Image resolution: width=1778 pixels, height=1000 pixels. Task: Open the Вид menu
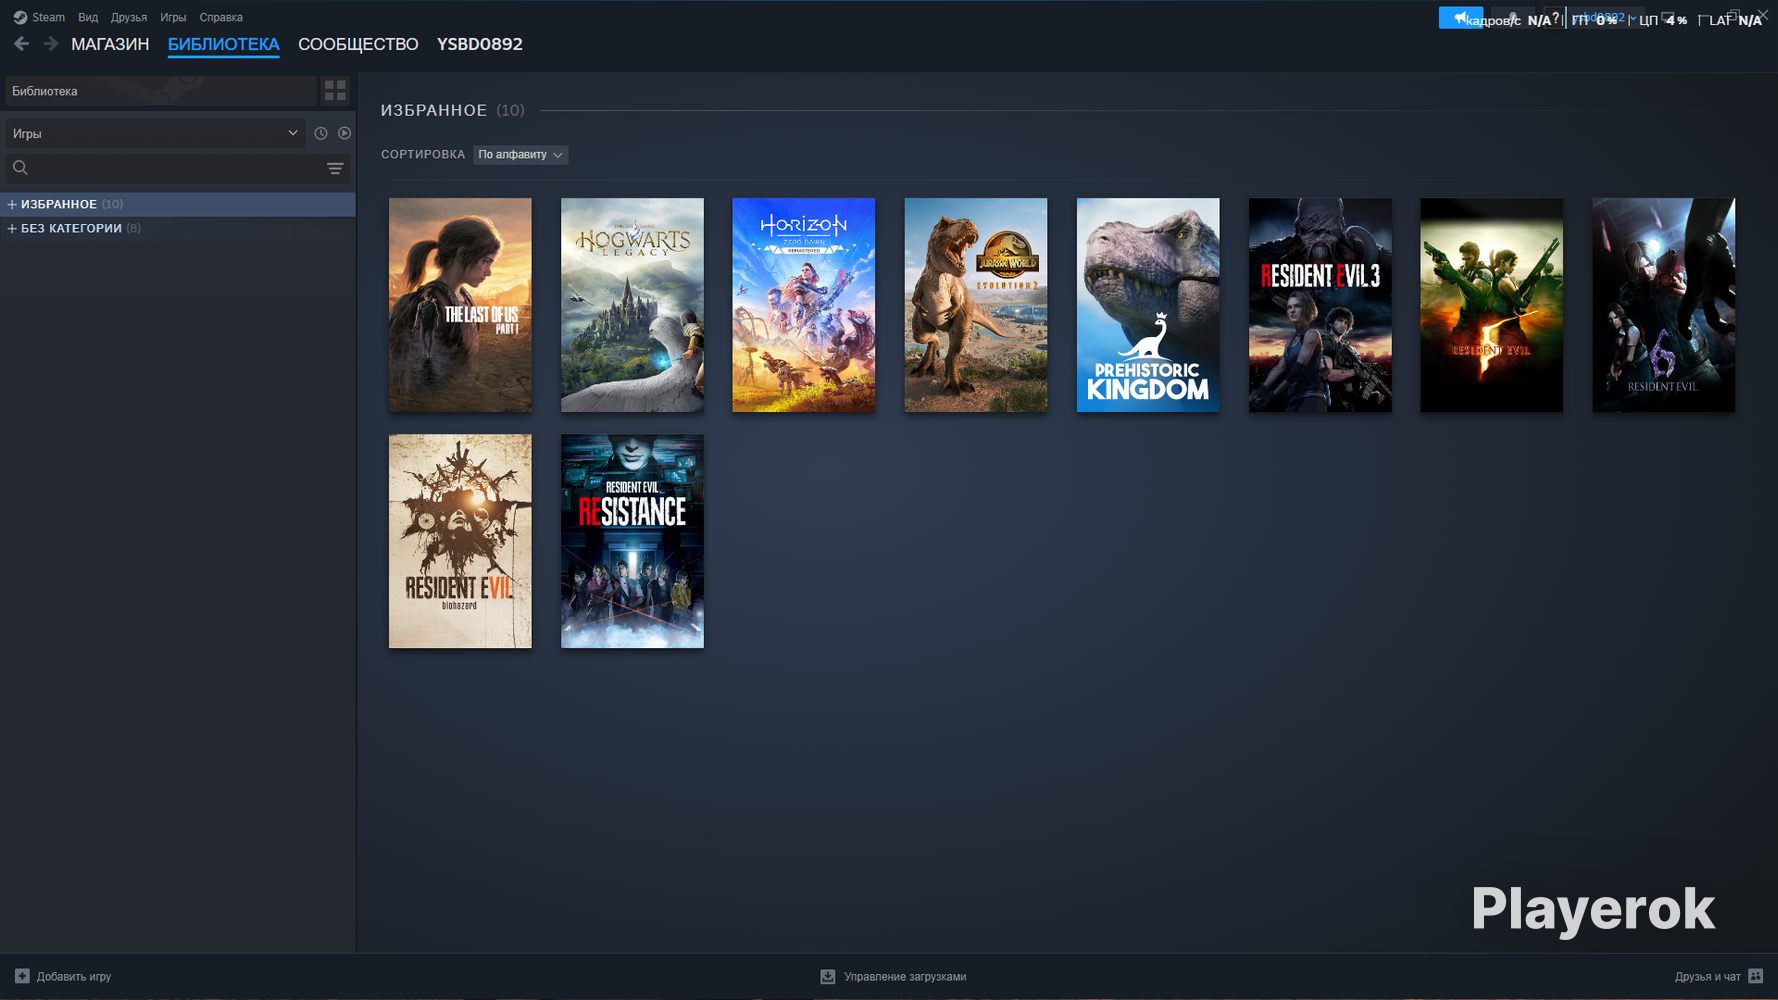coord(88,18)
